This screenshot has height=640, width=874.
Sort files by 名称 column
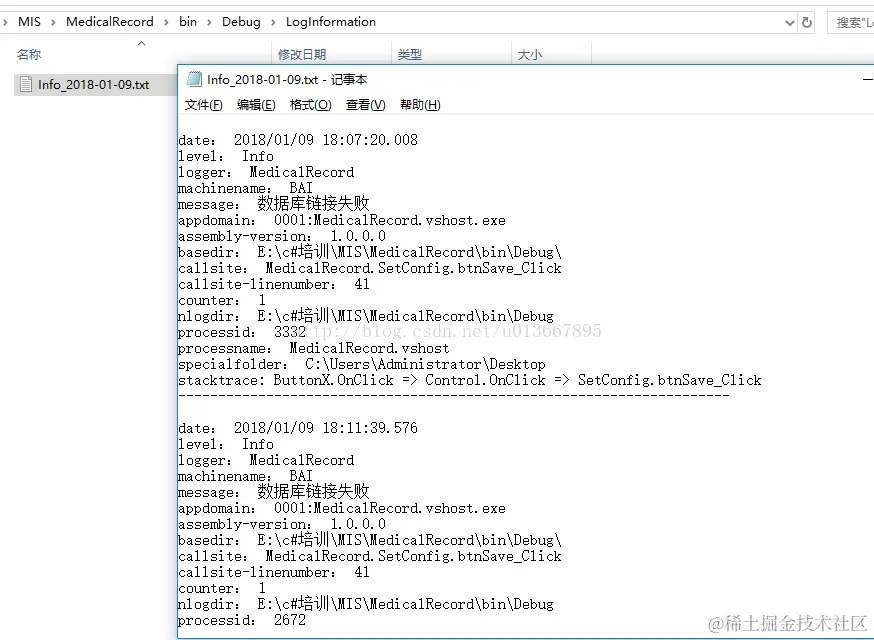click(29, 55)
